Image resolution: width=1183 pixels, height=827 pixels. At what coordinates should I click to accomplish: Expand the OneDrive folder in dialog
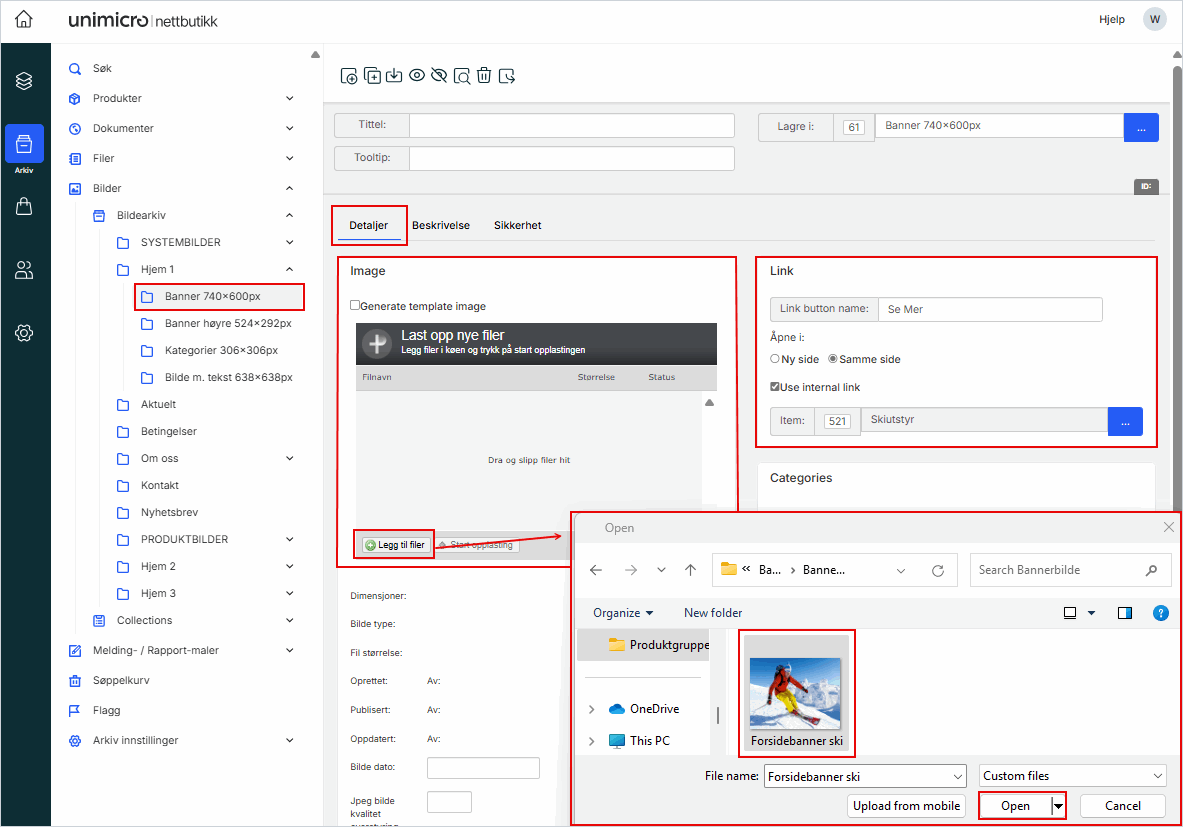click(x=592, y=709)
